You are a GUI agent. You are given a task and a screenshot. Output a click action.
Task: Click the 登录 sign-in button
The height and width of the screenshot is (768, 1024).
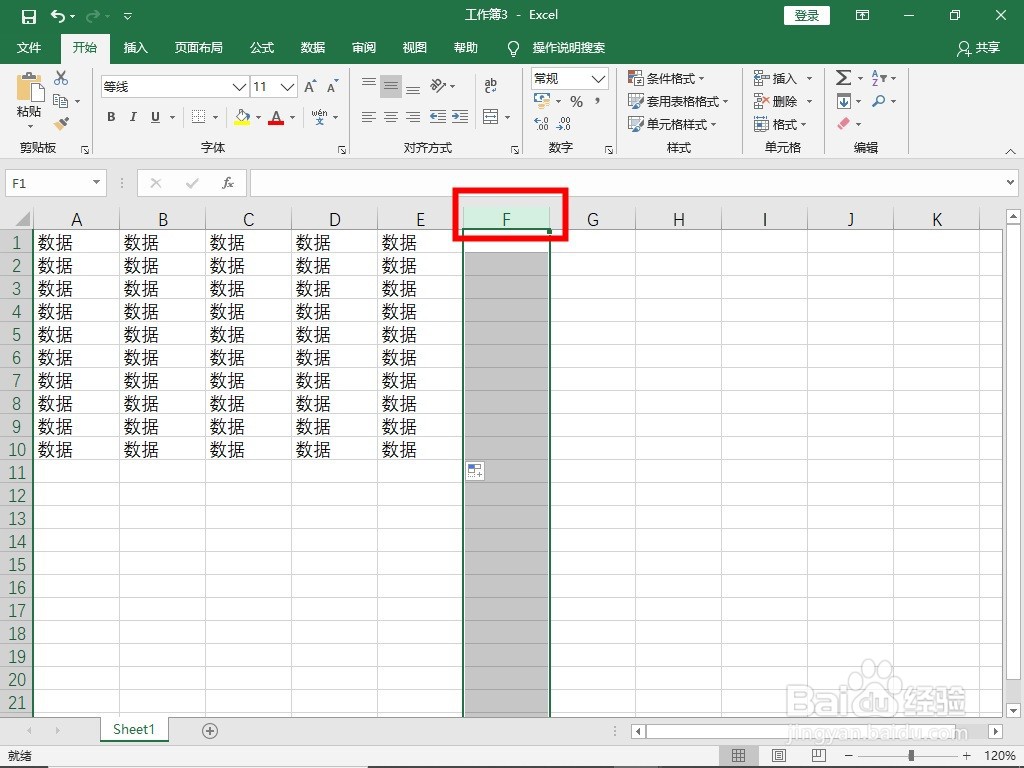point(806,15)
